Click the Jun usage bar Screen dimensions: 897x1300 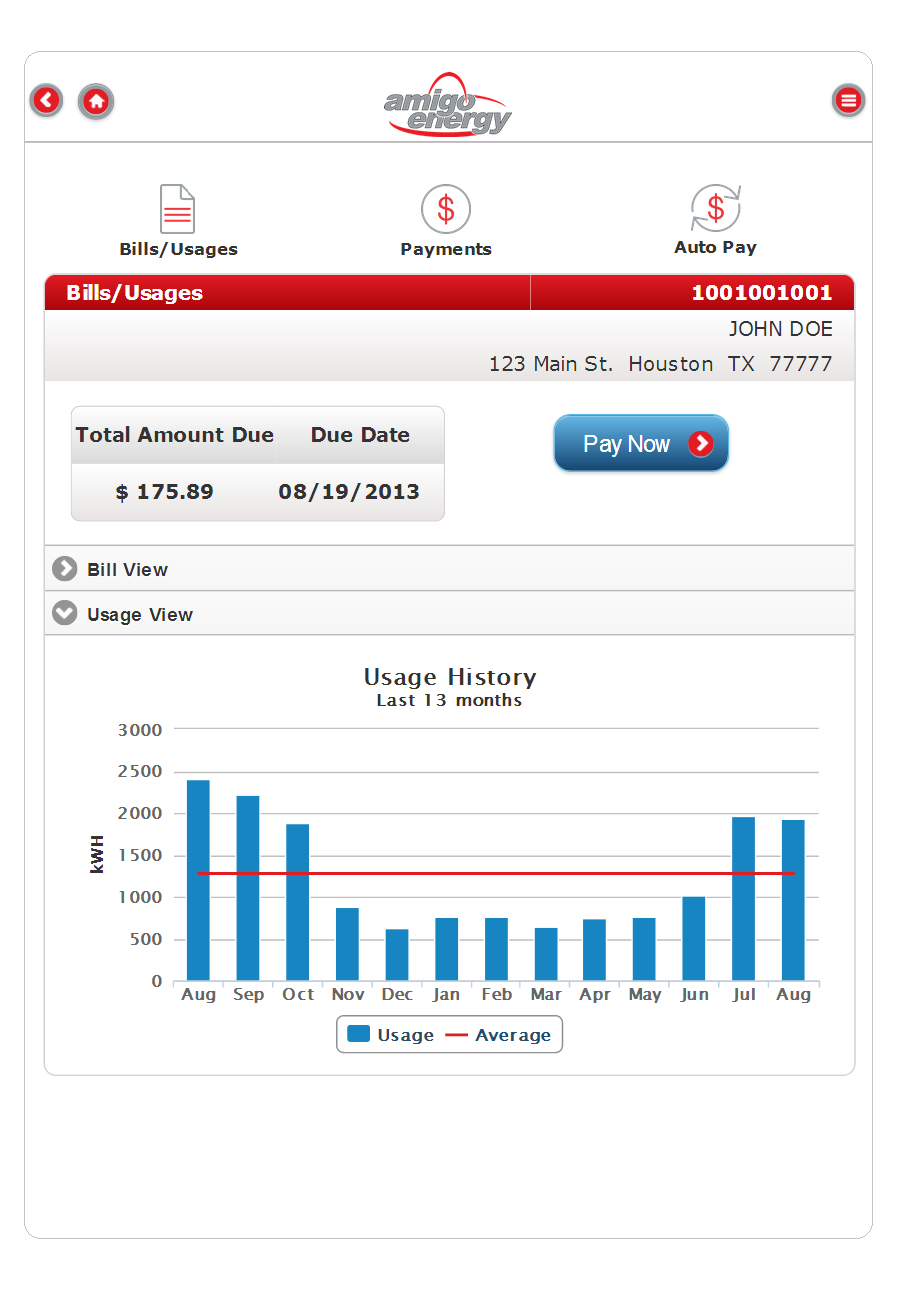tap(694, 939)
